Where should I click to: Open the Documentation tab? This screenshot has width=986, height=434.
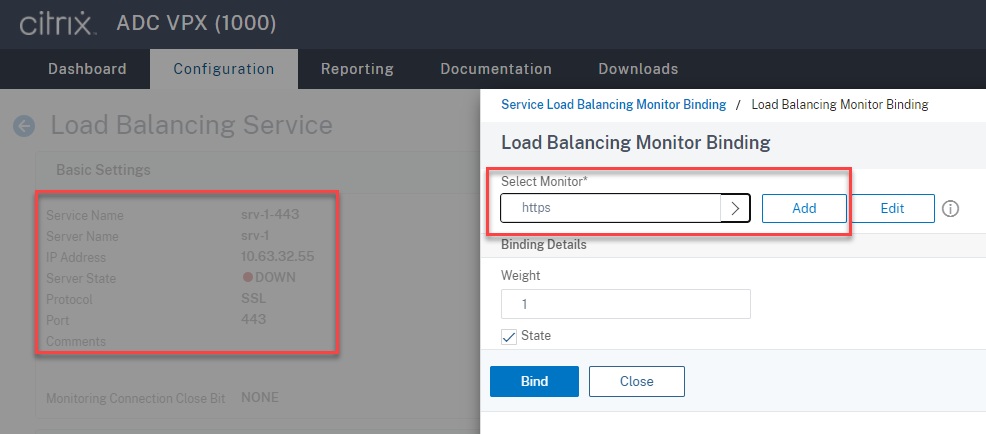tap(495, 69)
